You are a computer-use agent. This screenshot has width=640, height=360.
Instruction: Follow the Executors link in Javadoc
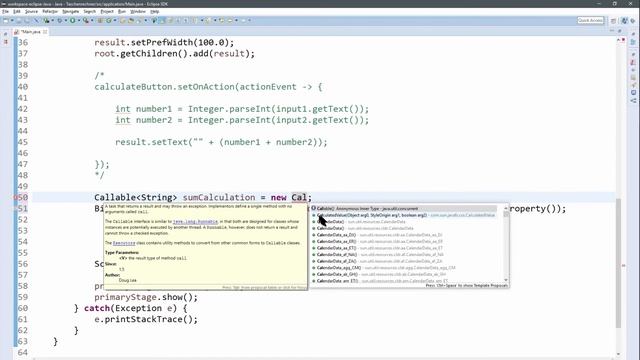coord(124,243)
